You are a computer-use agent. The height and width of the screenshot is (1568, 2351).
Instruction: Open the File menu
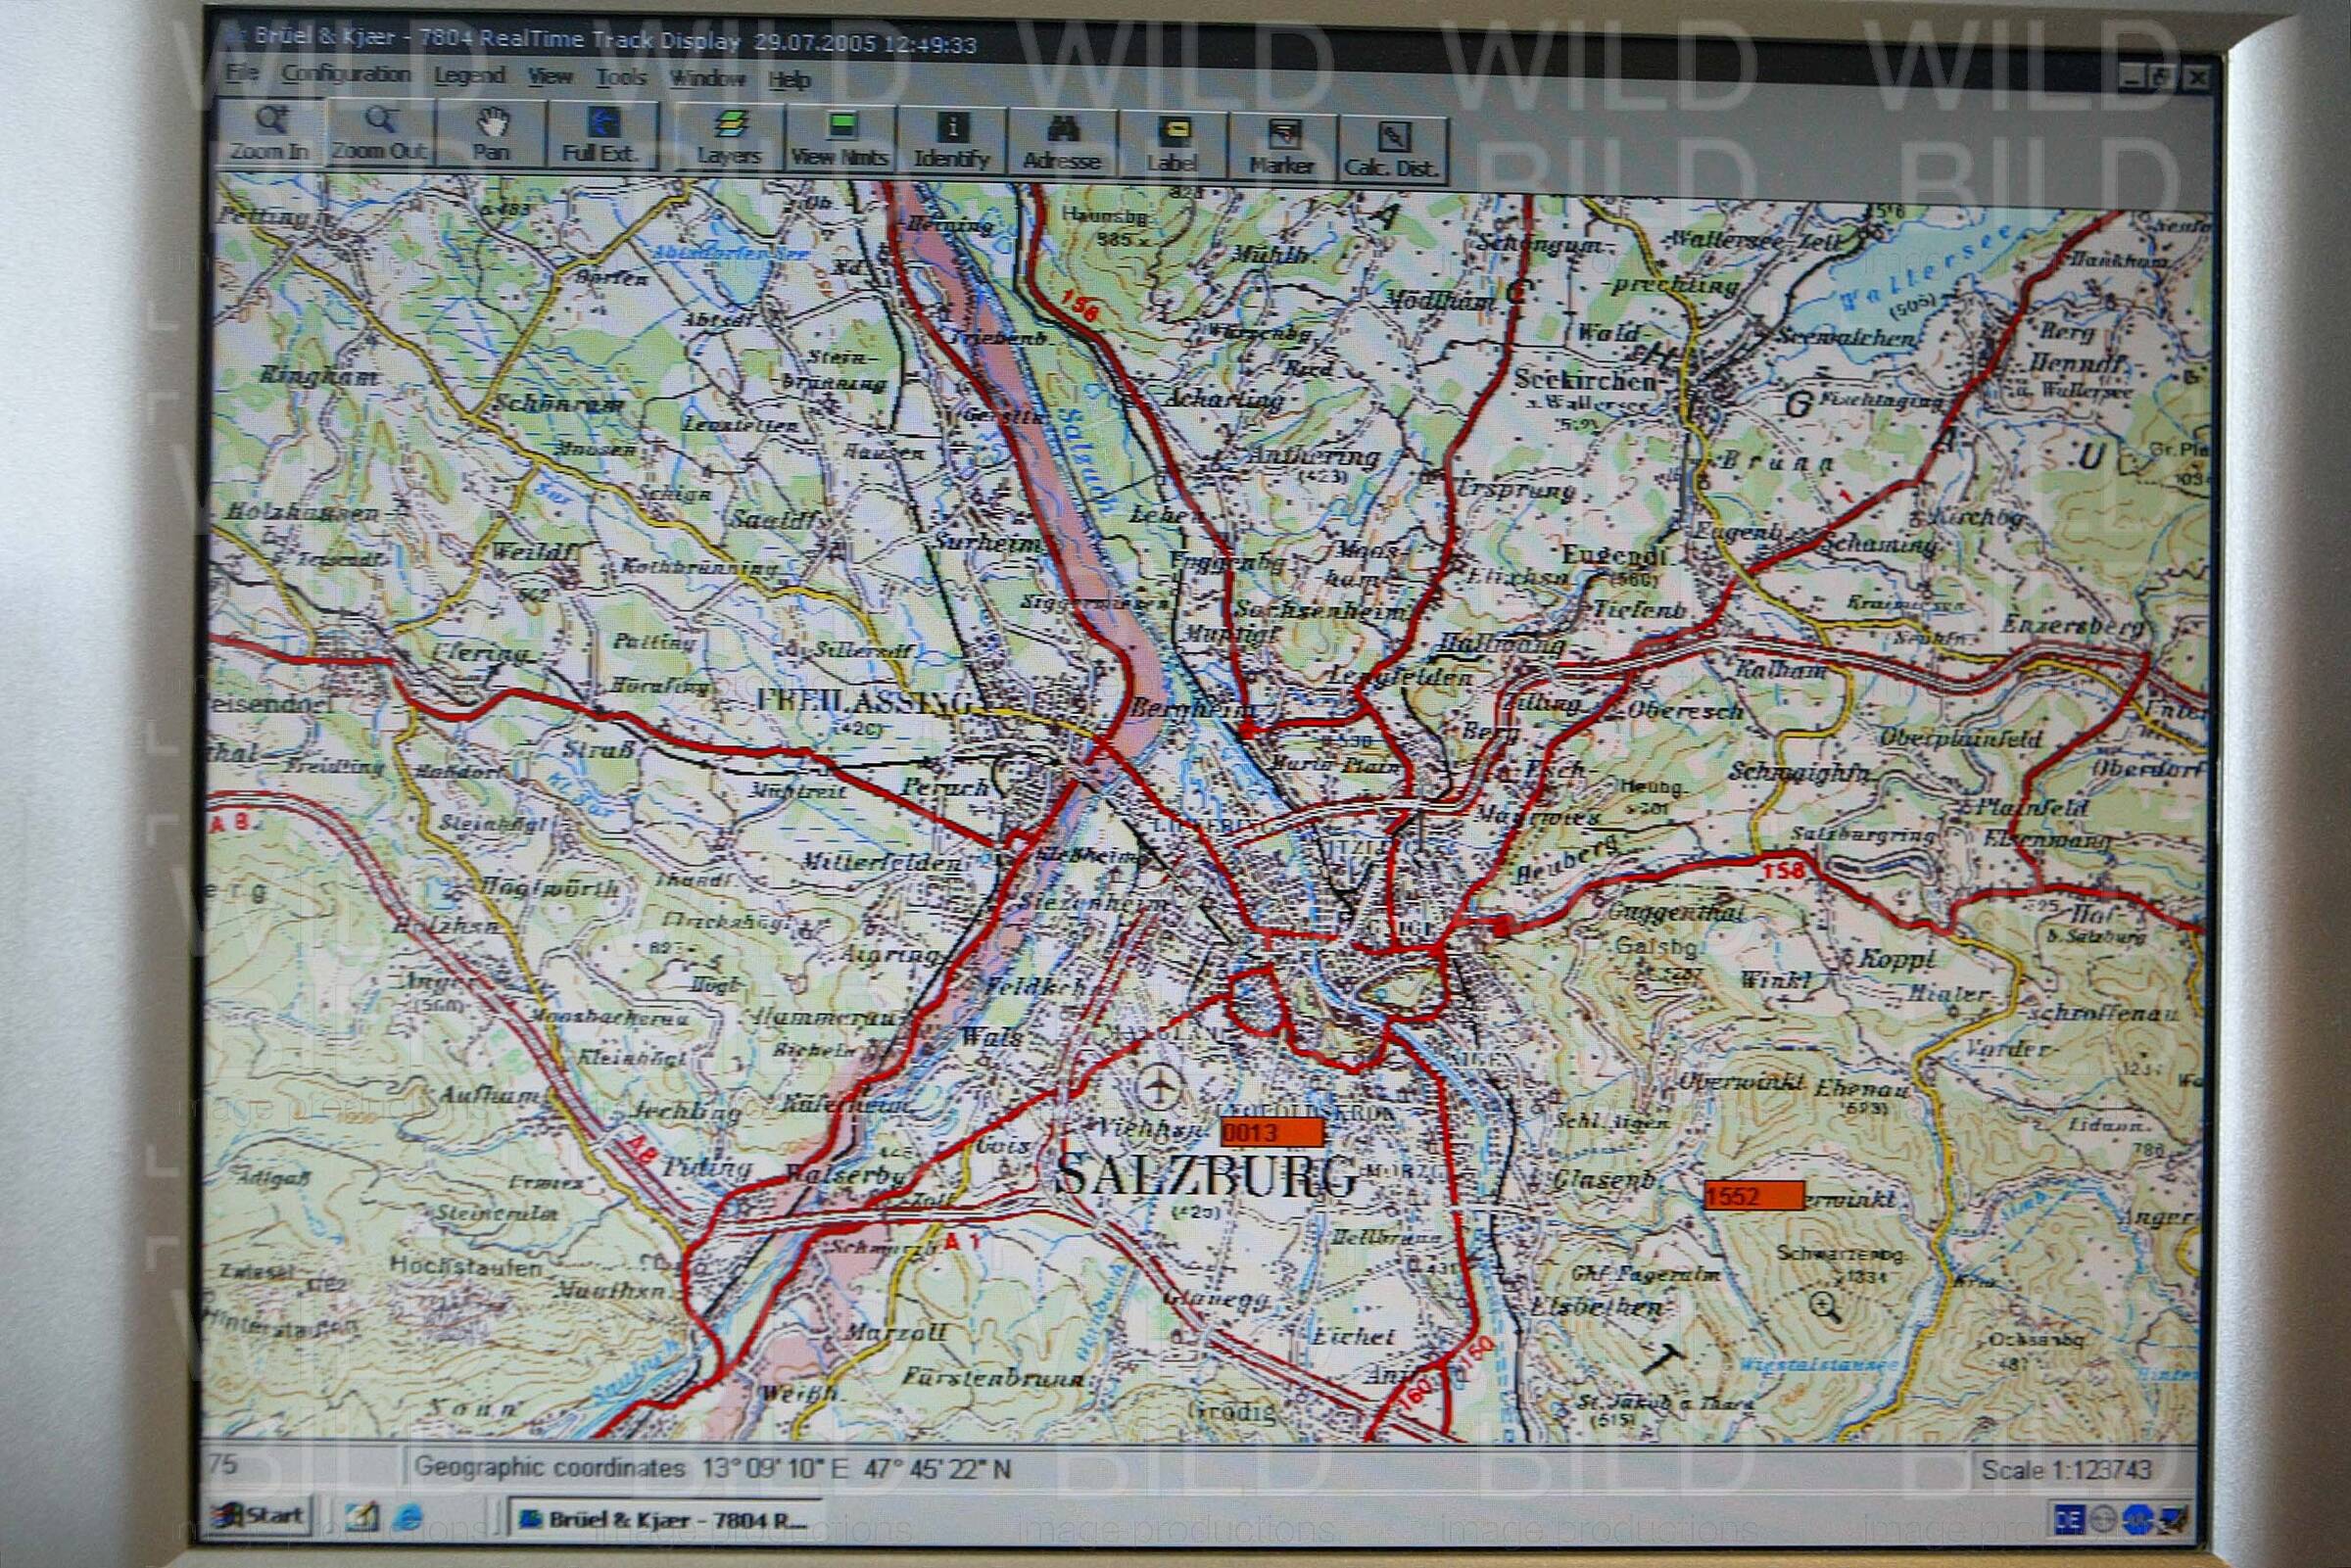pos(241,72)
